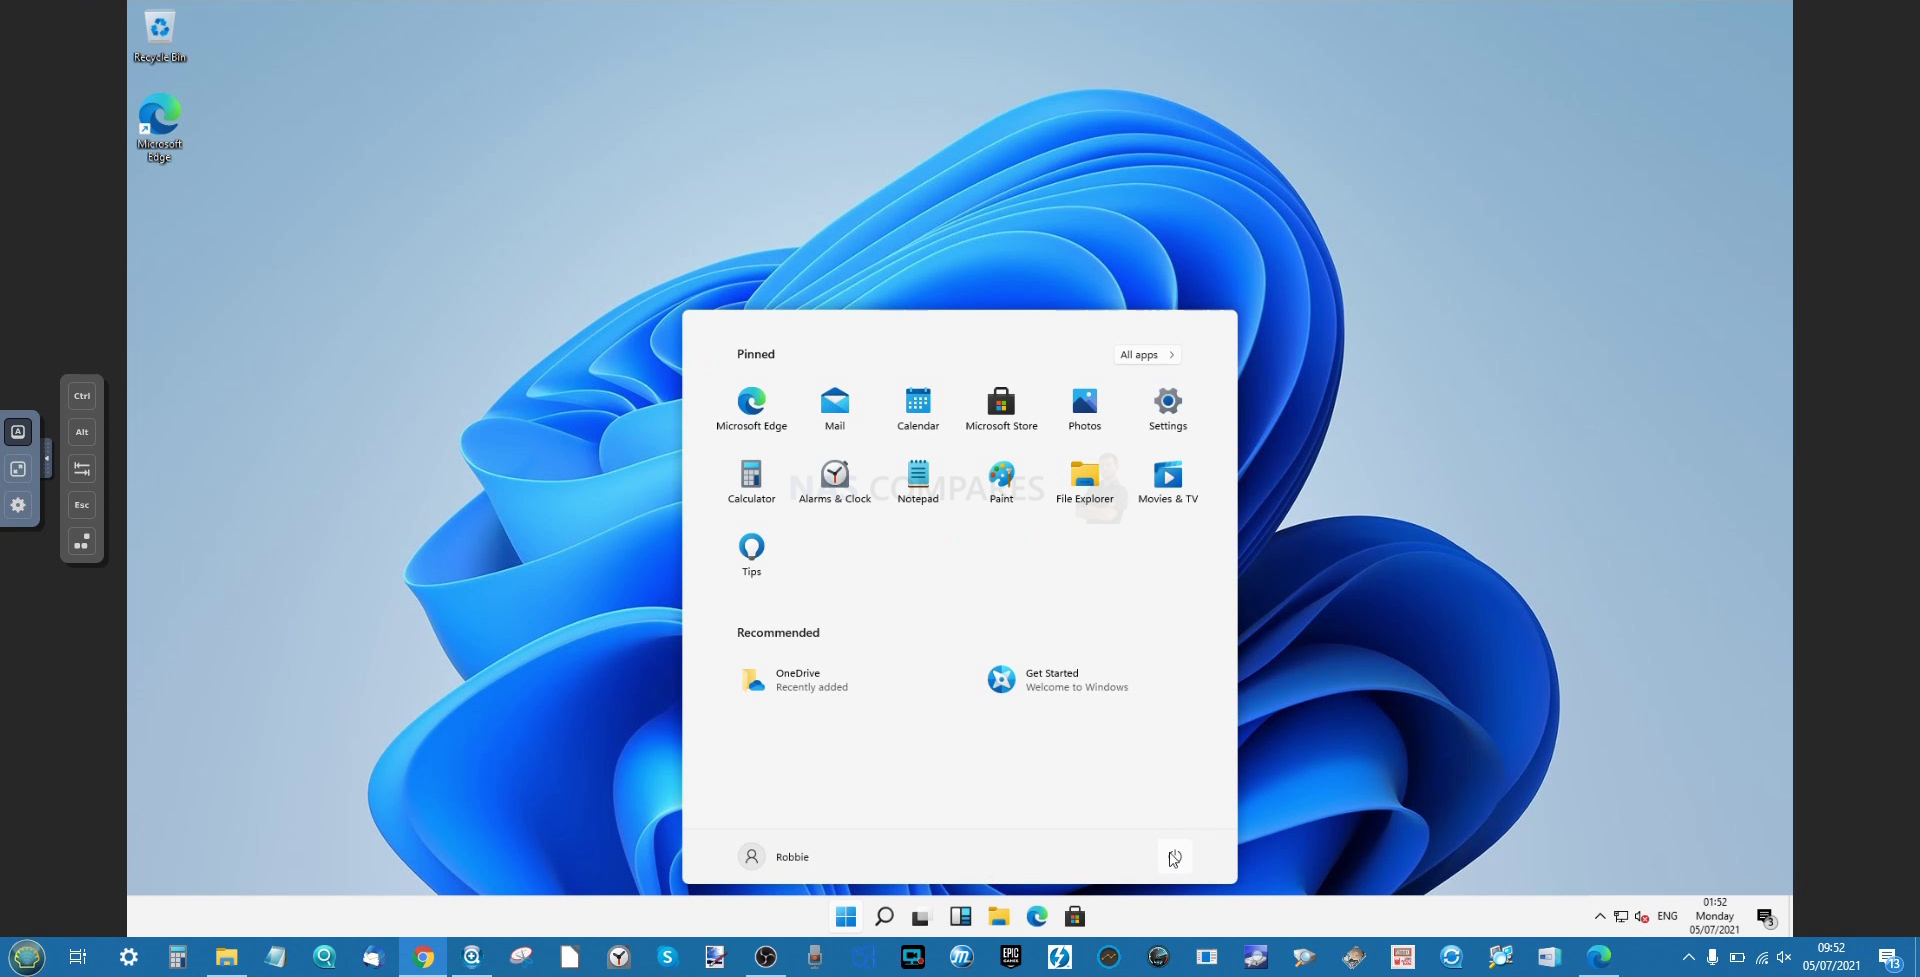Image resolution: width=1920 pixels, height=977 pixels.
Task: Collapse the remote control side panel handle
Action: 46,459
